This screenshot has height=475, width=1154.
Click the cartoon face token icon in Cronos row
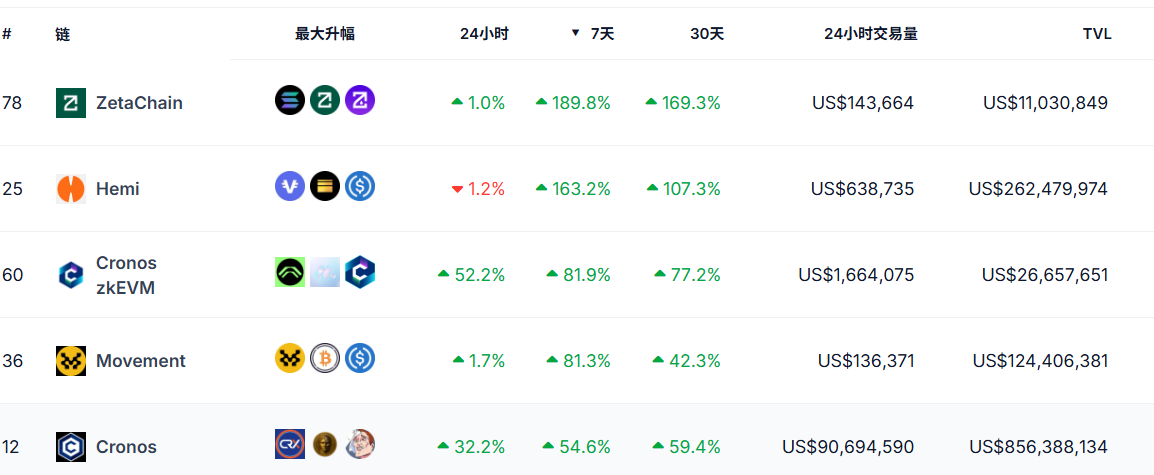(360, 444)
